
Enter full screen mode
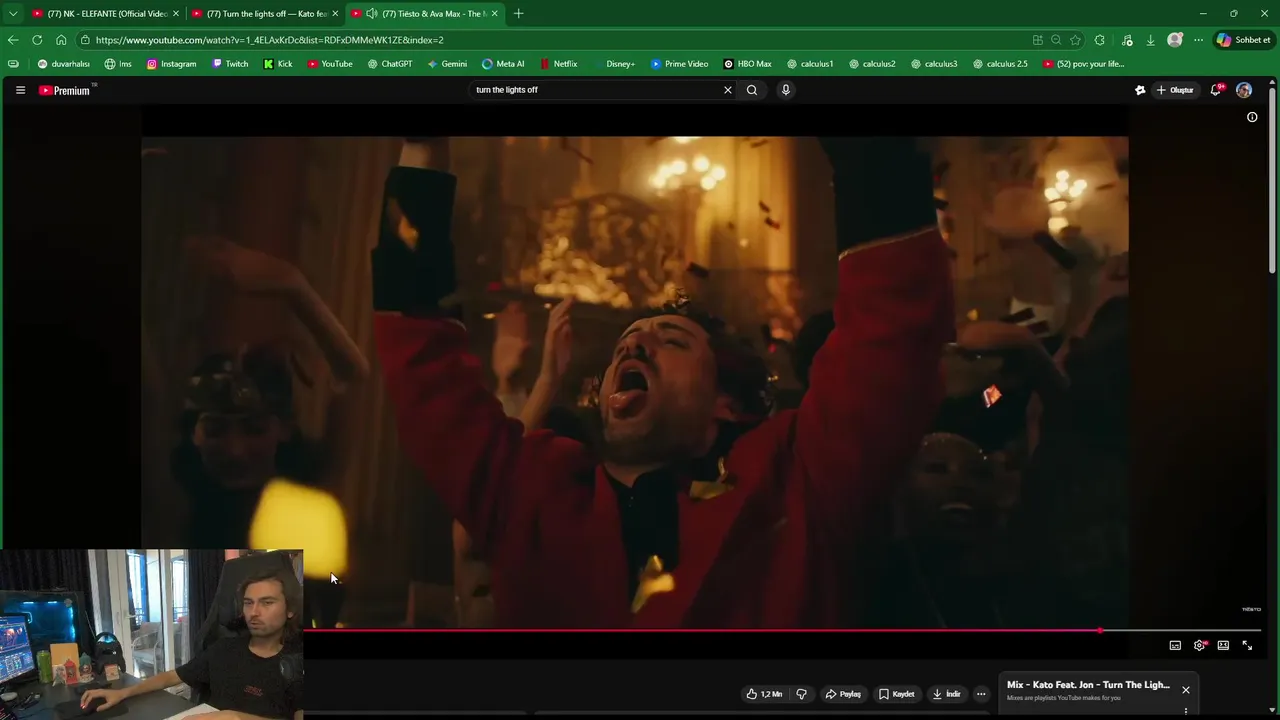1247,646
